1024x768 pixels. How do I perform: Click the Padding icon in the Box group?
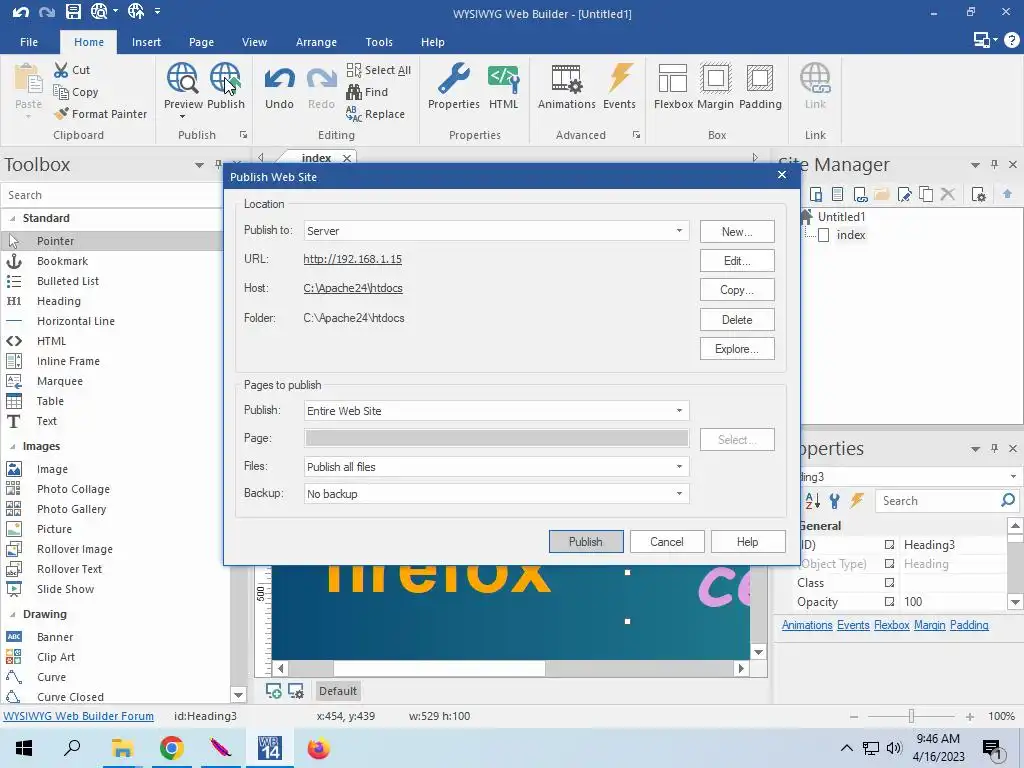pos(760,78)
